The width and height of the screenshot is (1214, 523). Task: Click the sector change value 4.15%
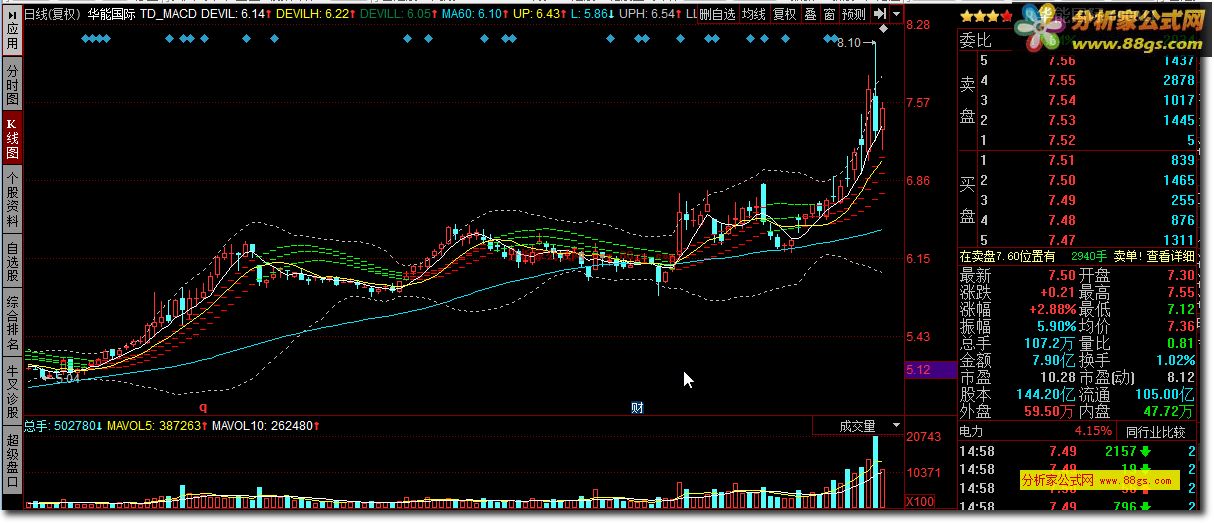[x=1093, y=432]
